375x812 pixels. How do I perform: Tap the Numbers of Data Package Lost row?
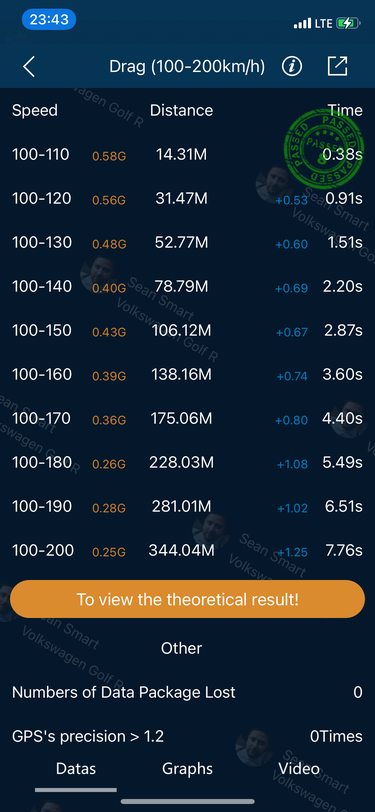[188, 692]
